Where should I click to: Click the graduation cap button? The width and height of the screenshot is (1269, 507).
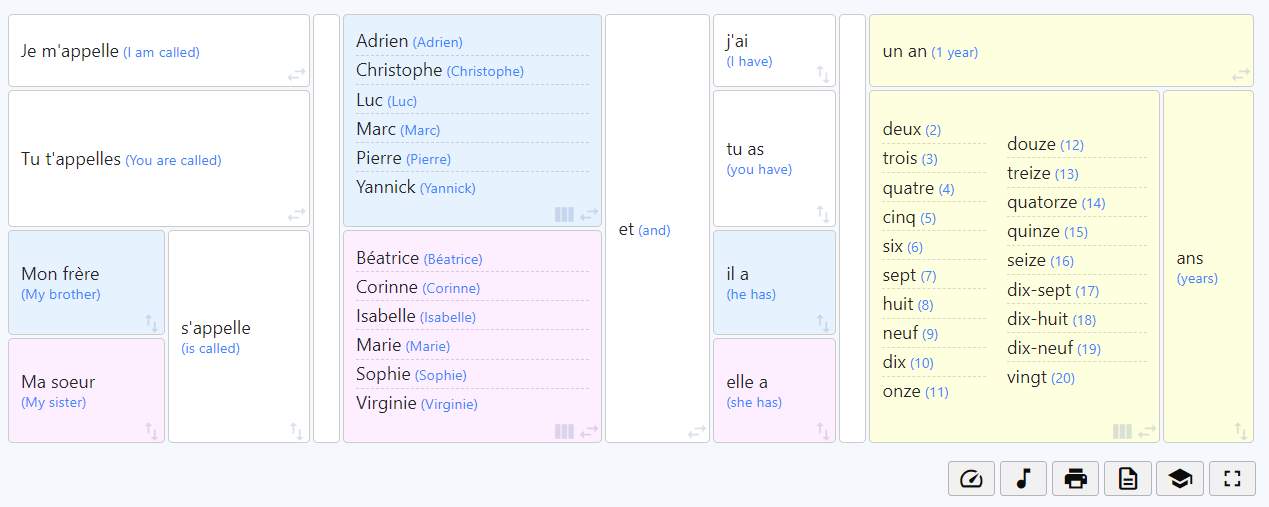(1179, 479)
